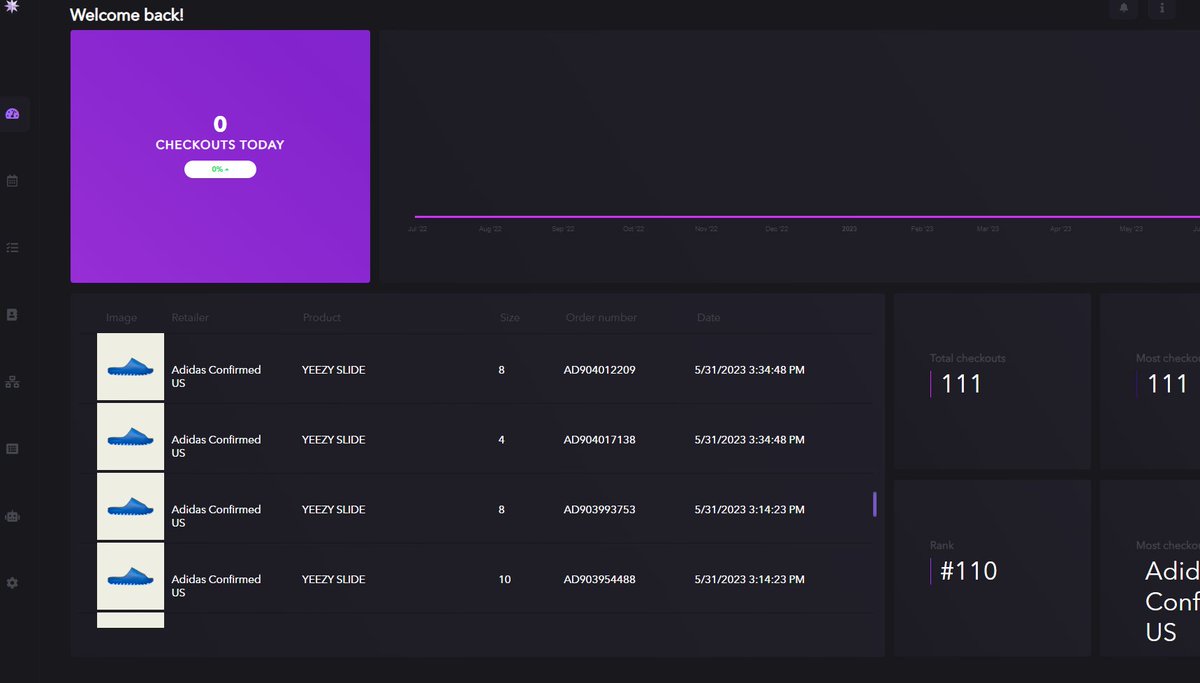Click the Total checkouts label

click(968, 358)
